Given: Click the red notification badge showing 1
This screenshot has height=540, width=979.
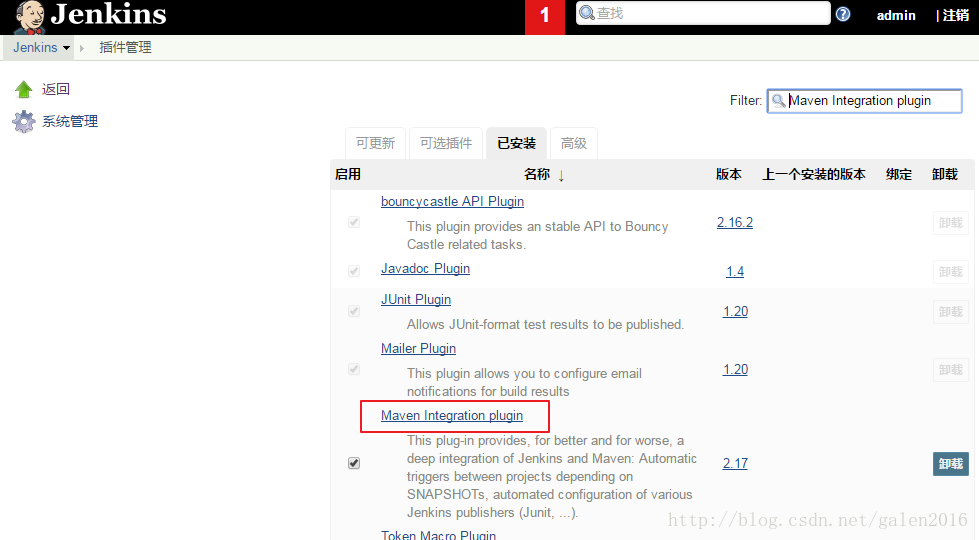Looking at the screenshot, I should (544, 17).
